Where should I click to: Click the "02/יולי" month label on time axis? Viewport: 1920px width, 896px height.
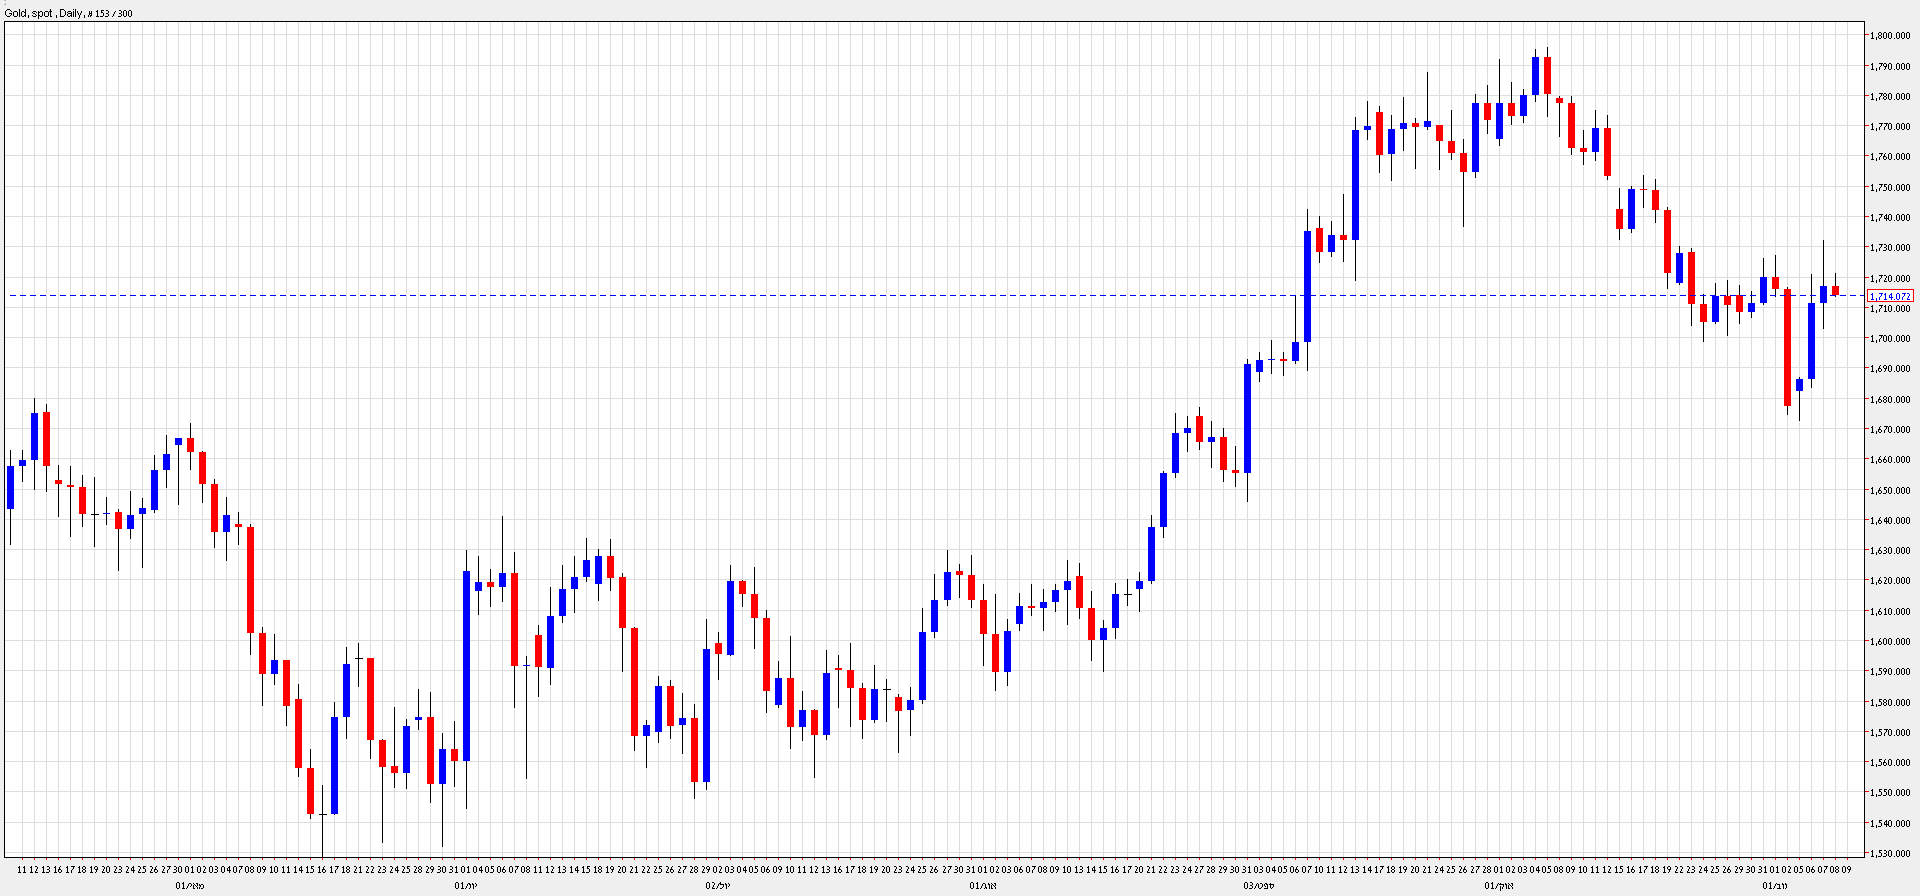tap(717, 886)
